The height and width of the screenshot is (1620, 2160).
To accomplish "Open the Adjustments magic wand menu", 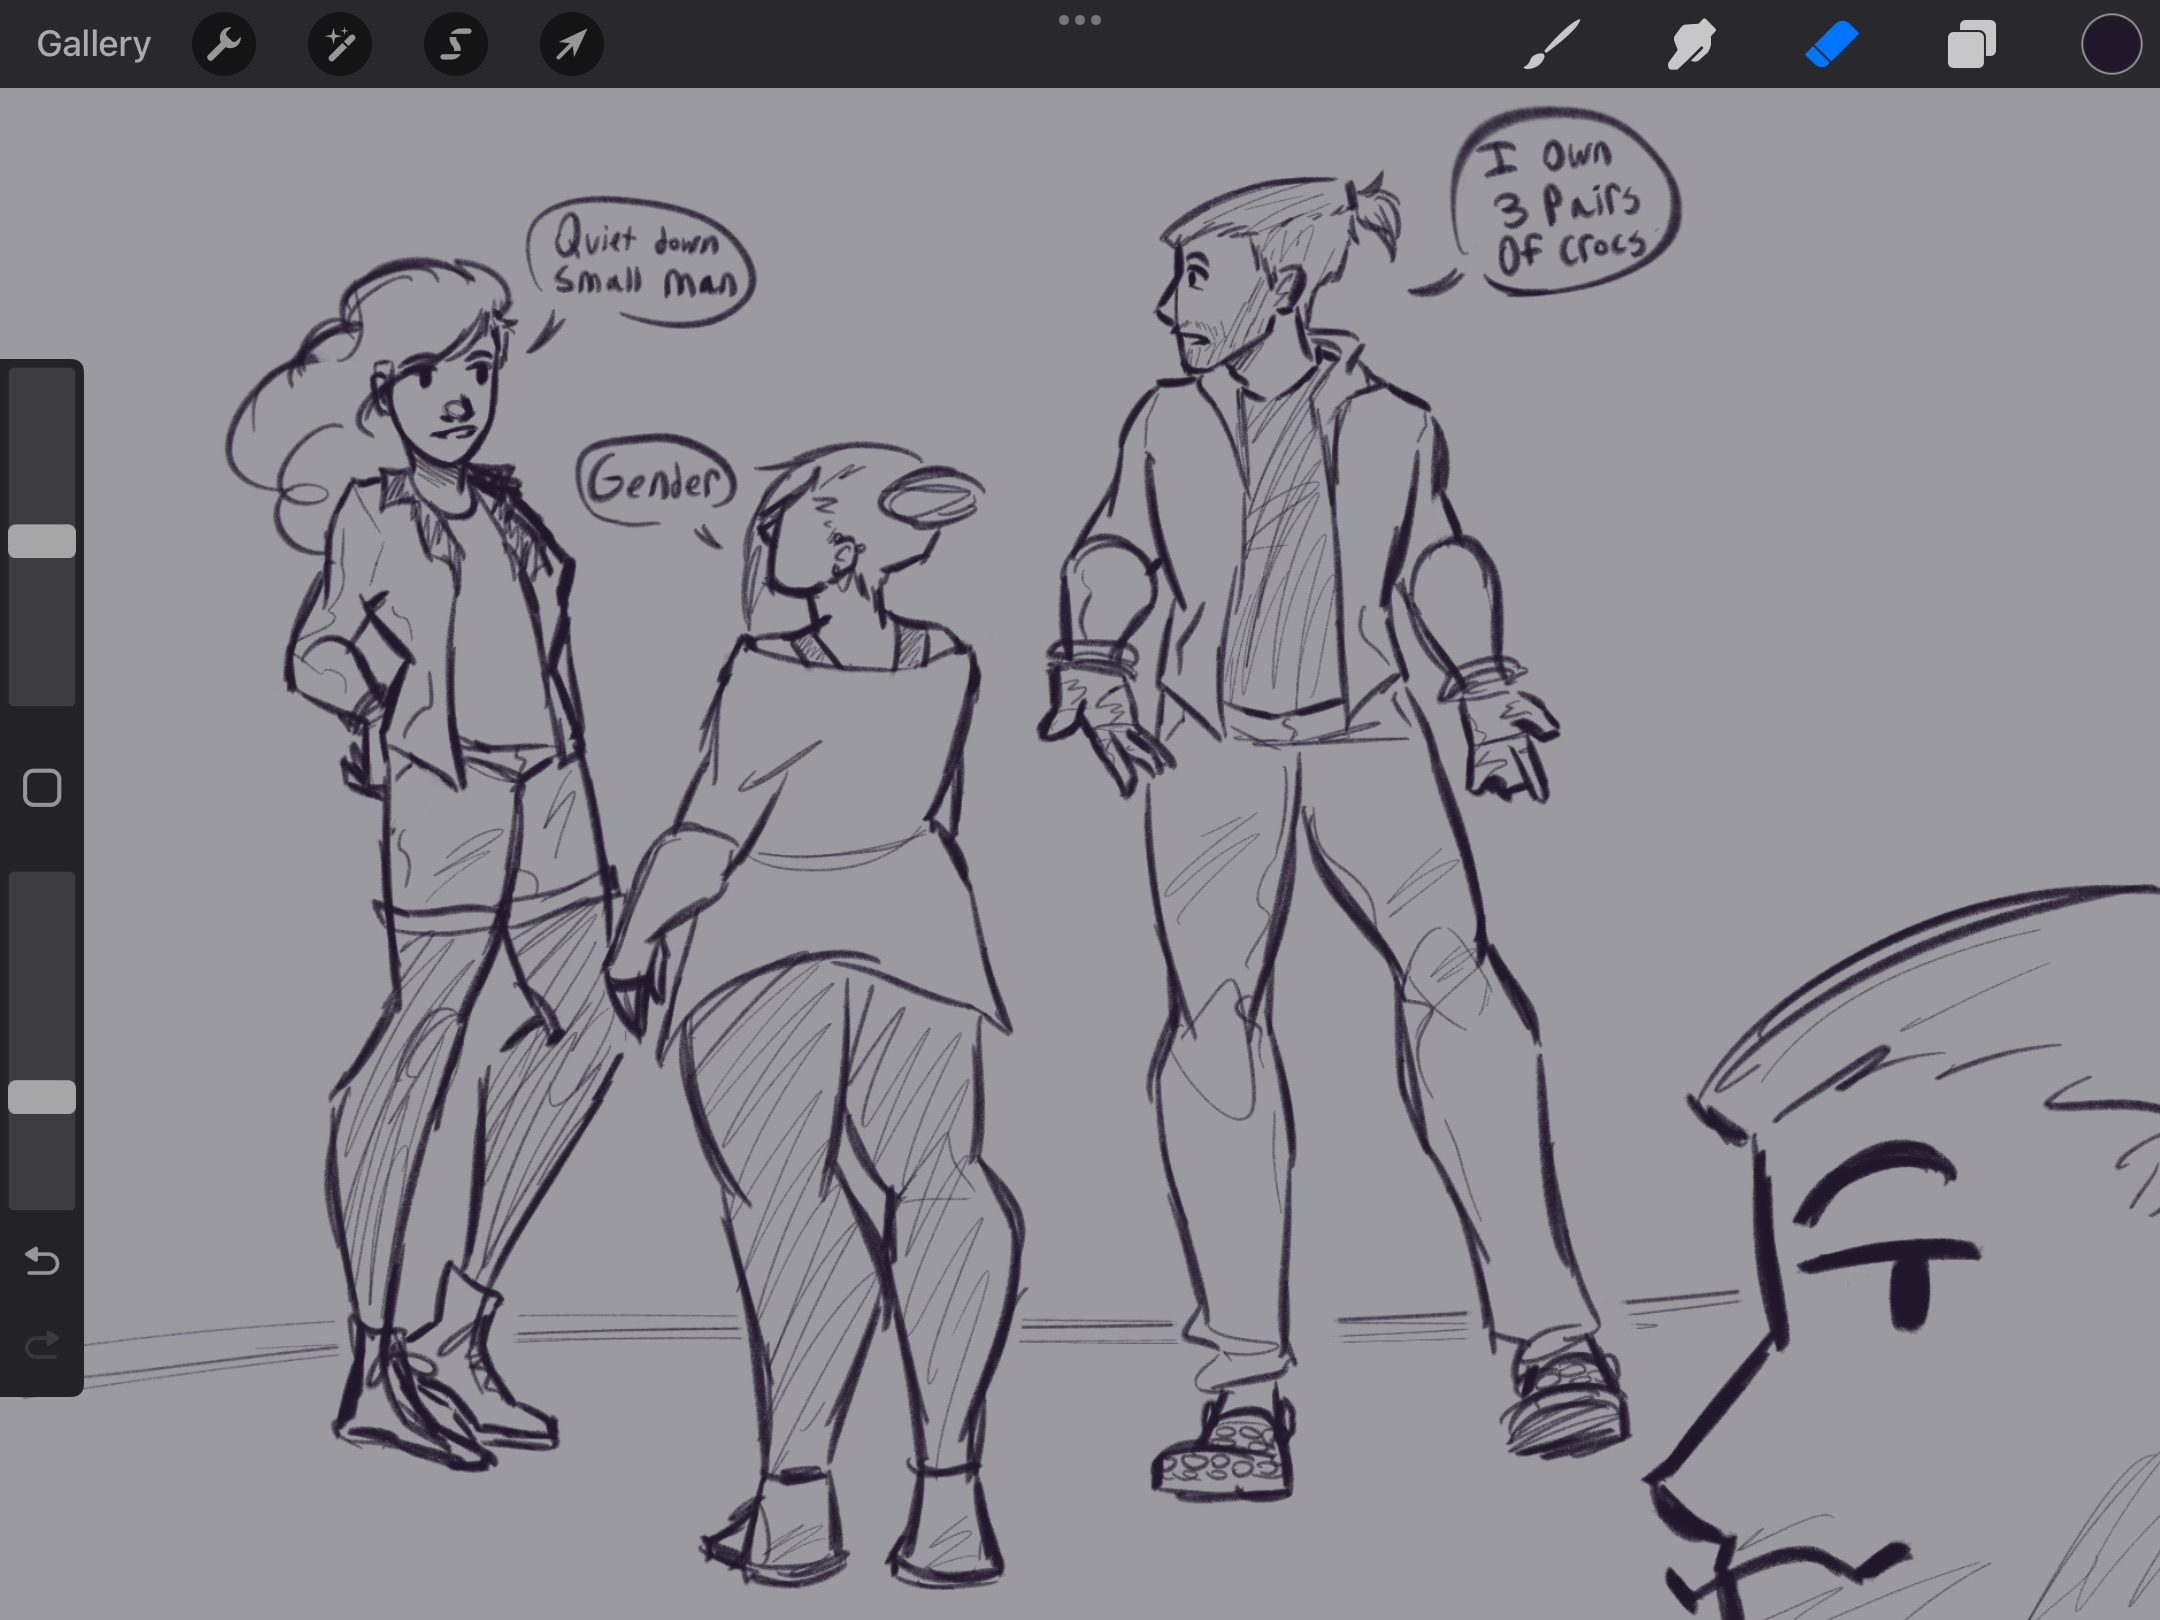I will coord(340,44).
